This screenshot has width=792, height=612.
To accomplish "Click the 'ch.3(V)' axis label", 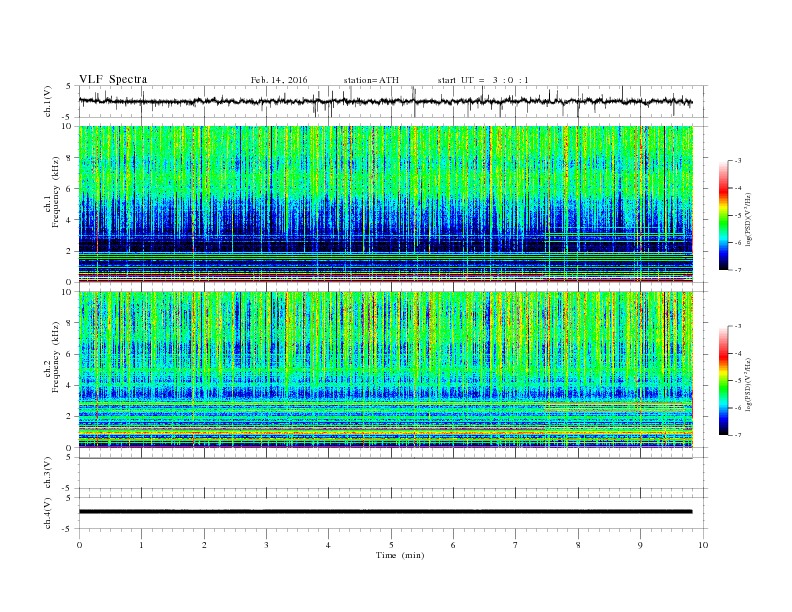I will pos(48,473).
